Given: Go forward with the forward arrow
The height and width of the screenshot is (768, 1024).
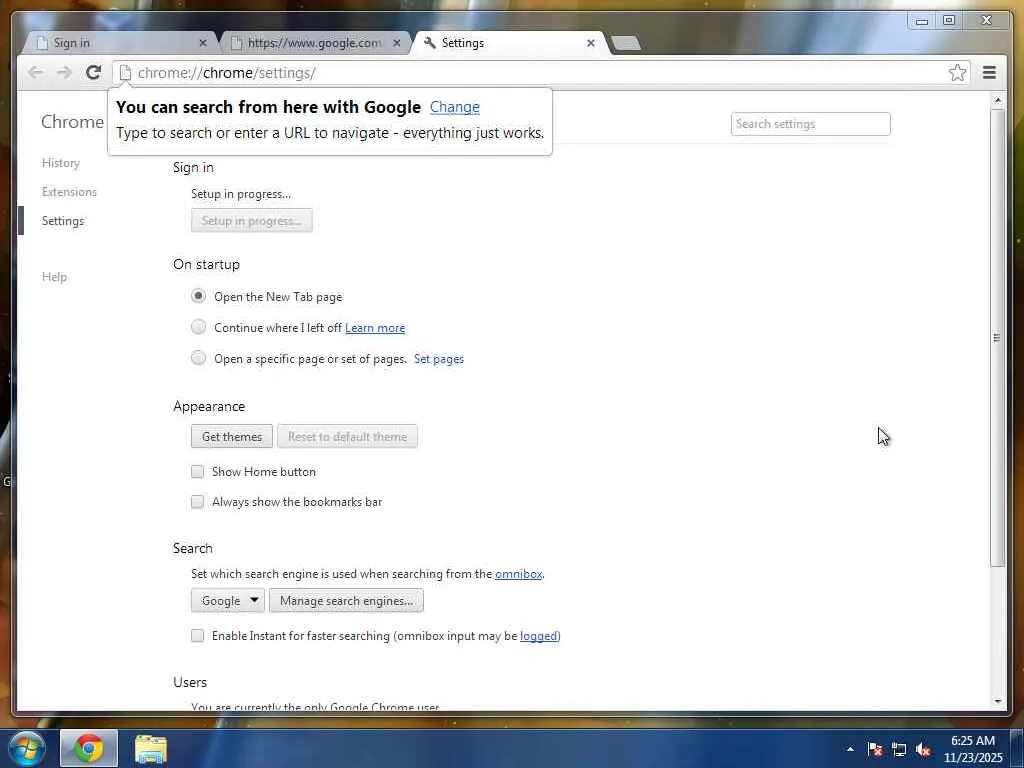Looking at the screenshot, I should (64, 72).
